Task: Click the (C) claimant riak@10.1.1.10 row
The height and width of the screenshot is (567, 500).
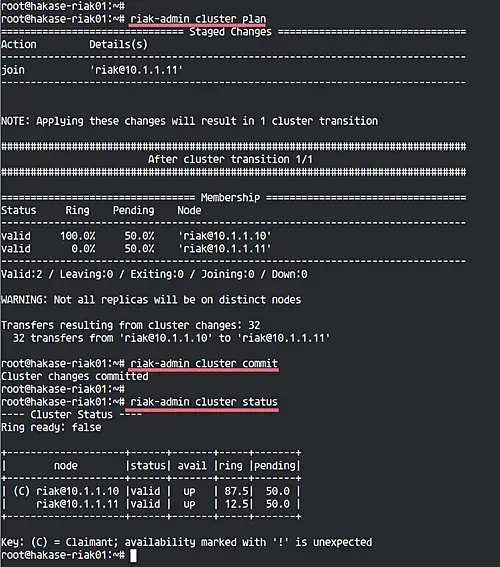Action: pos(151,491)
